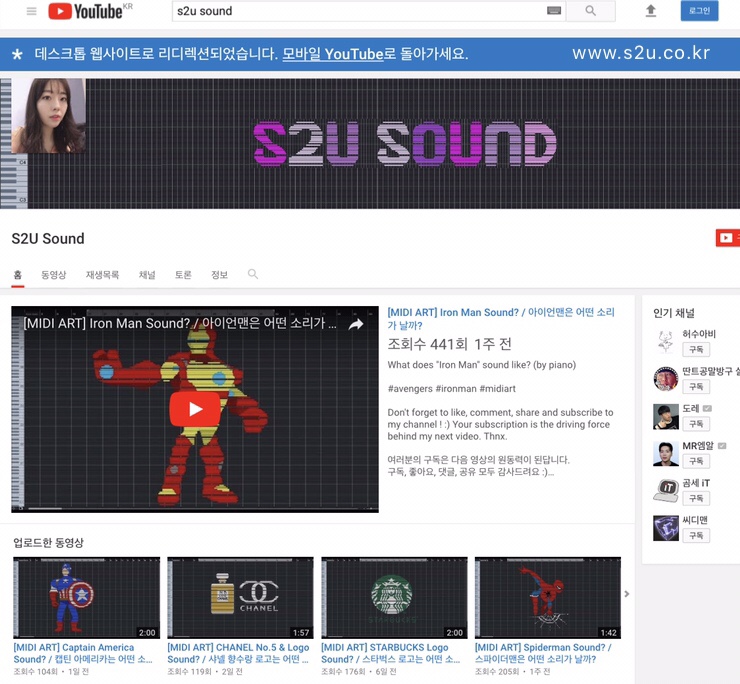This screenshot has width=740, height=684.
Task: Open the Spiderman video thumbnail
Action: click(x=548, y=598)
